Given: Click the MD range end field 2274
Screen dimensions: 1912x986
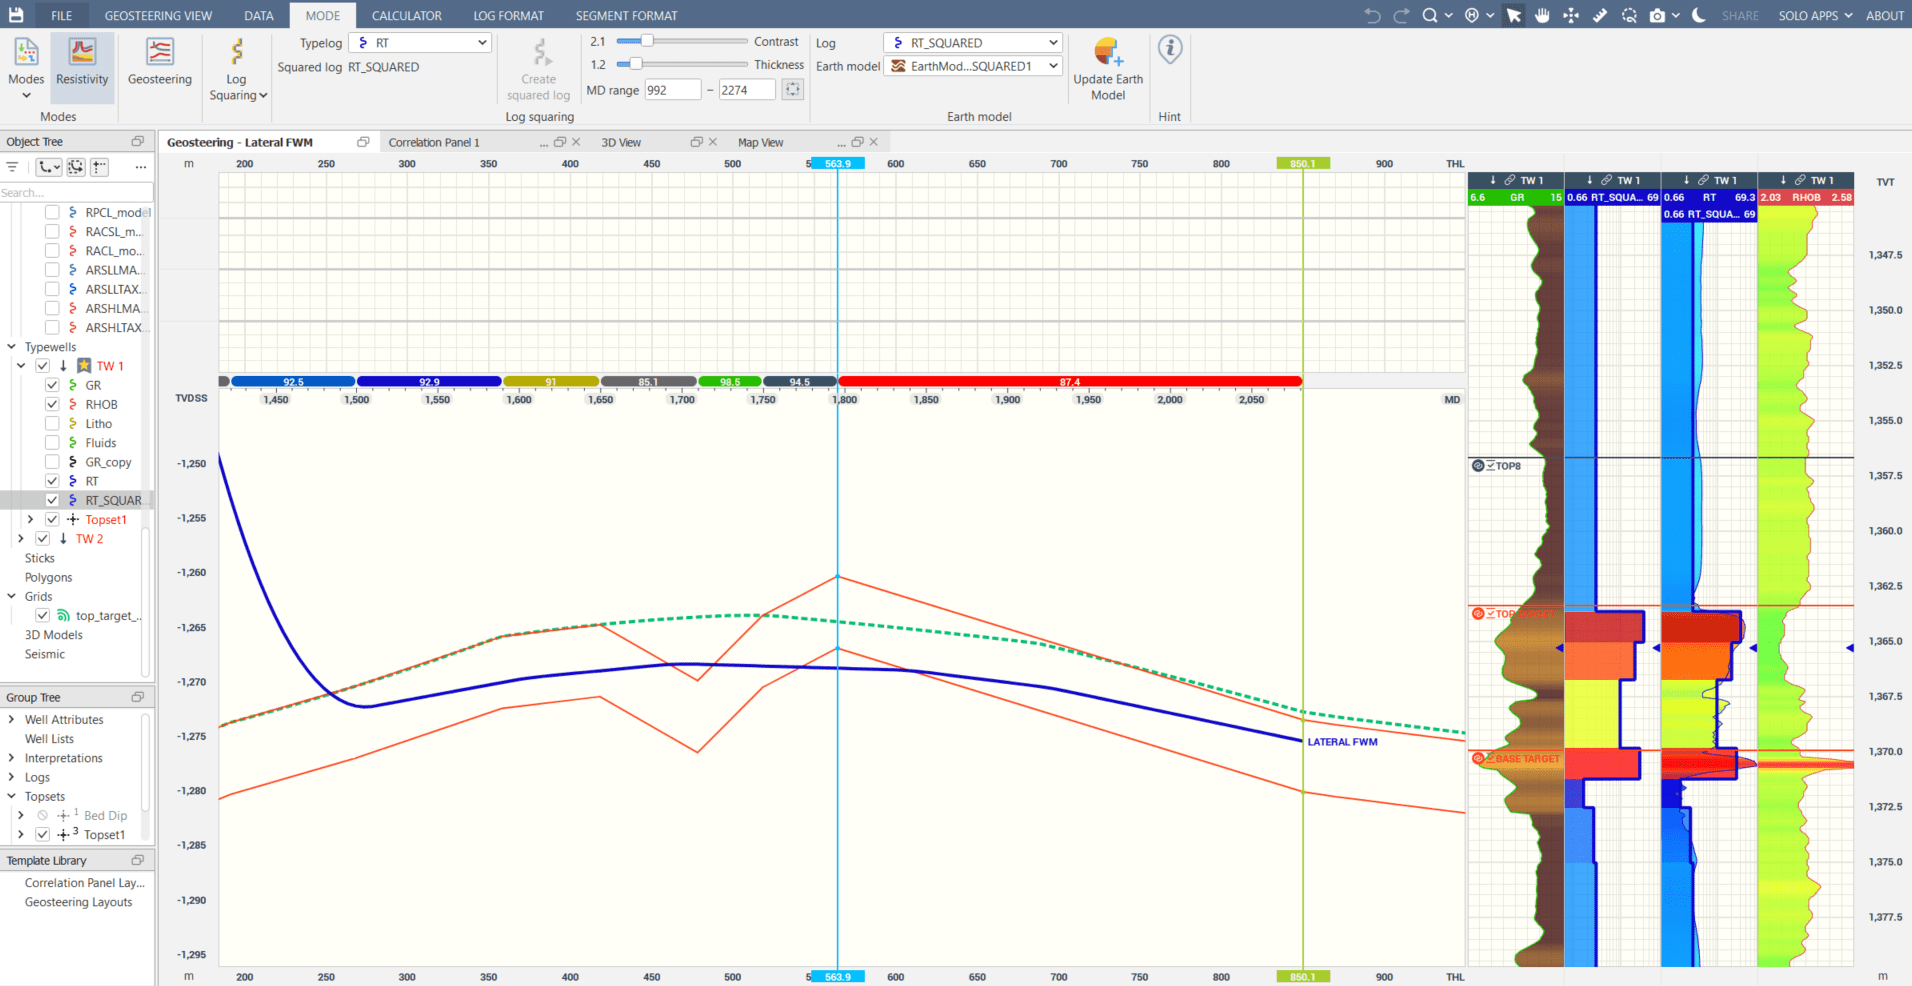Looking at the screenshot, I should (x=747, y=89).
